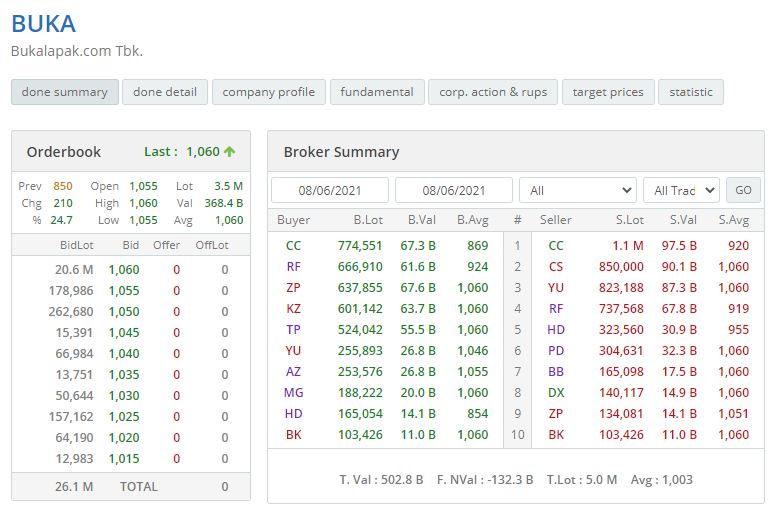
Task: Click buyer broker KZ code
Action: pos(293,308)
